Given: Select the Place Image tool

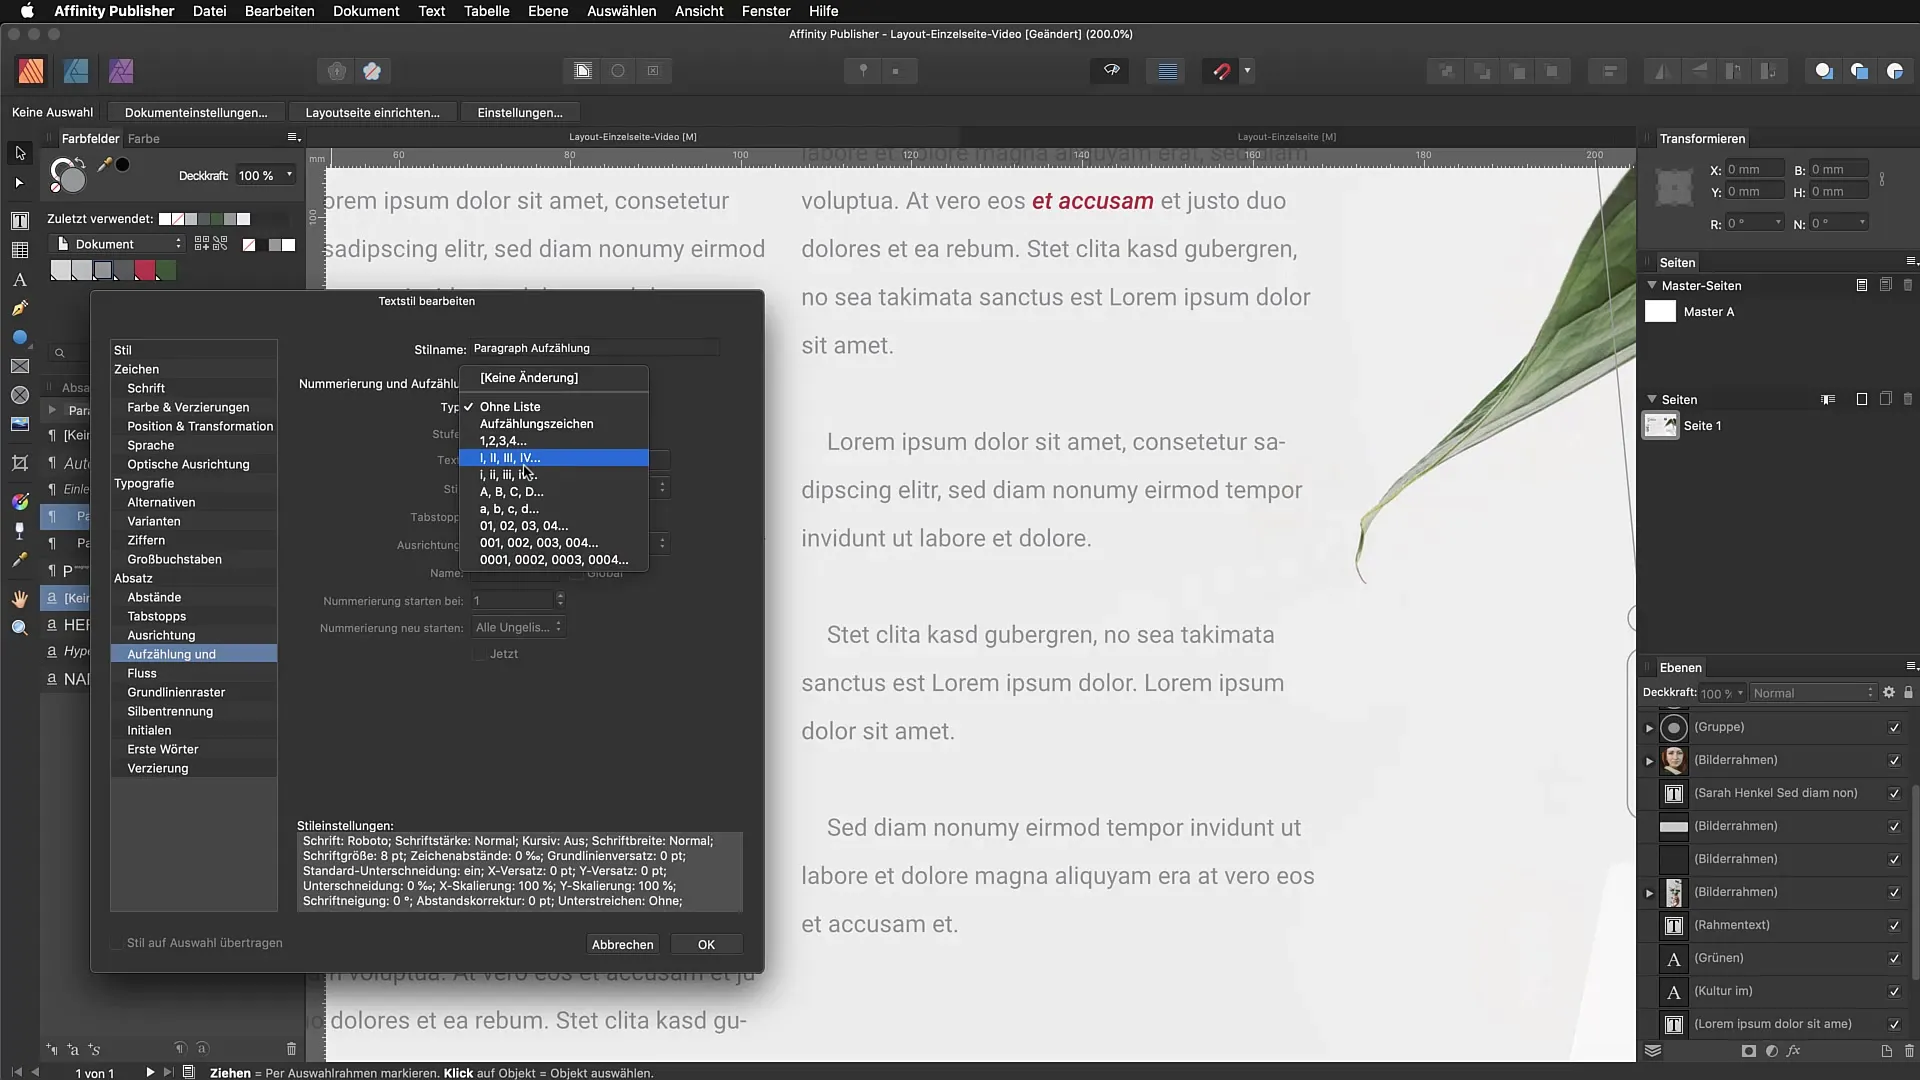Looking at the screenshot, I should [19, 425].
